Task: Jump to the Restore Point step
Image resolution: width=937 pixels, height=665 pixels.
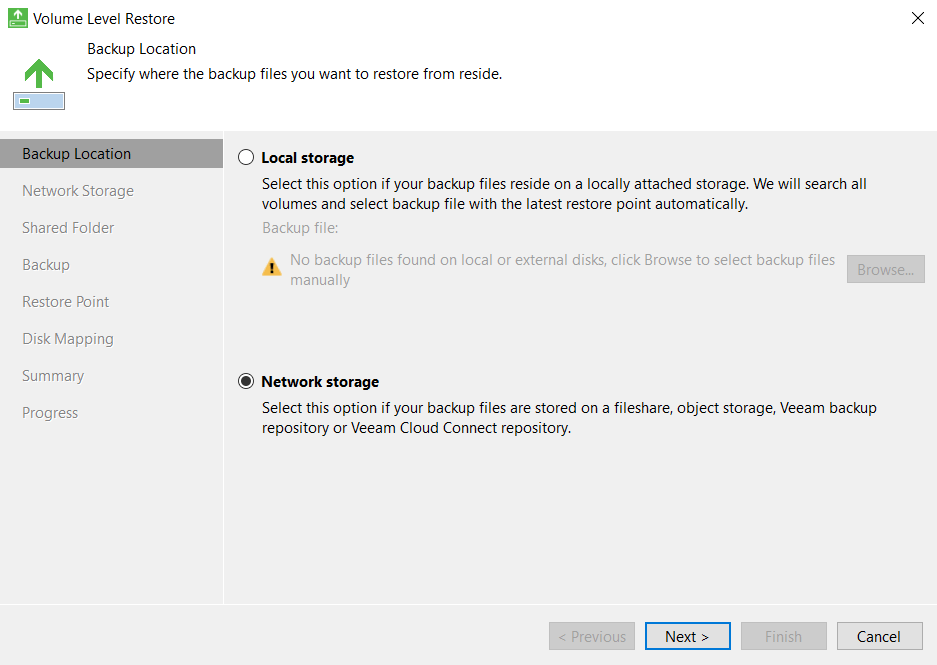Action: tap(66, 302)
